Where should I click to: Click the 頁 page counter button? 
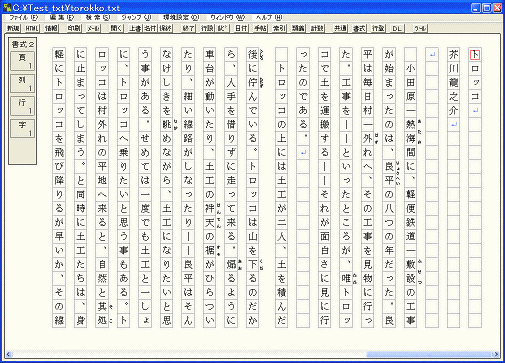click(22, 61)
